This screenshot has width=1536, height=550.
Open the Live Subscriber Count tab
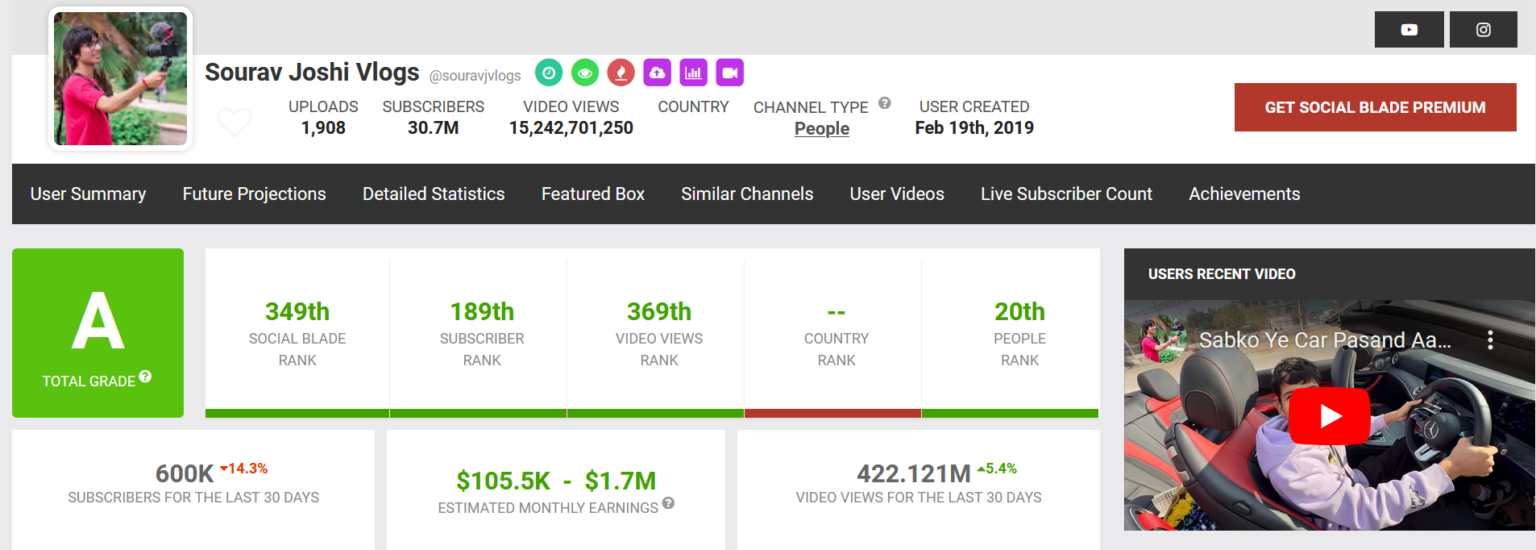pos(1067,194)
